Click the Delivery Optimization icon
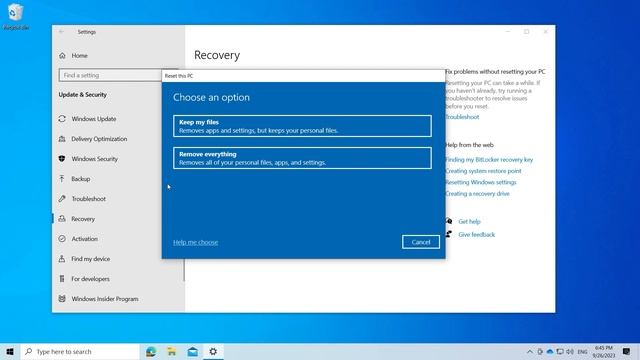 click(62, 139)
